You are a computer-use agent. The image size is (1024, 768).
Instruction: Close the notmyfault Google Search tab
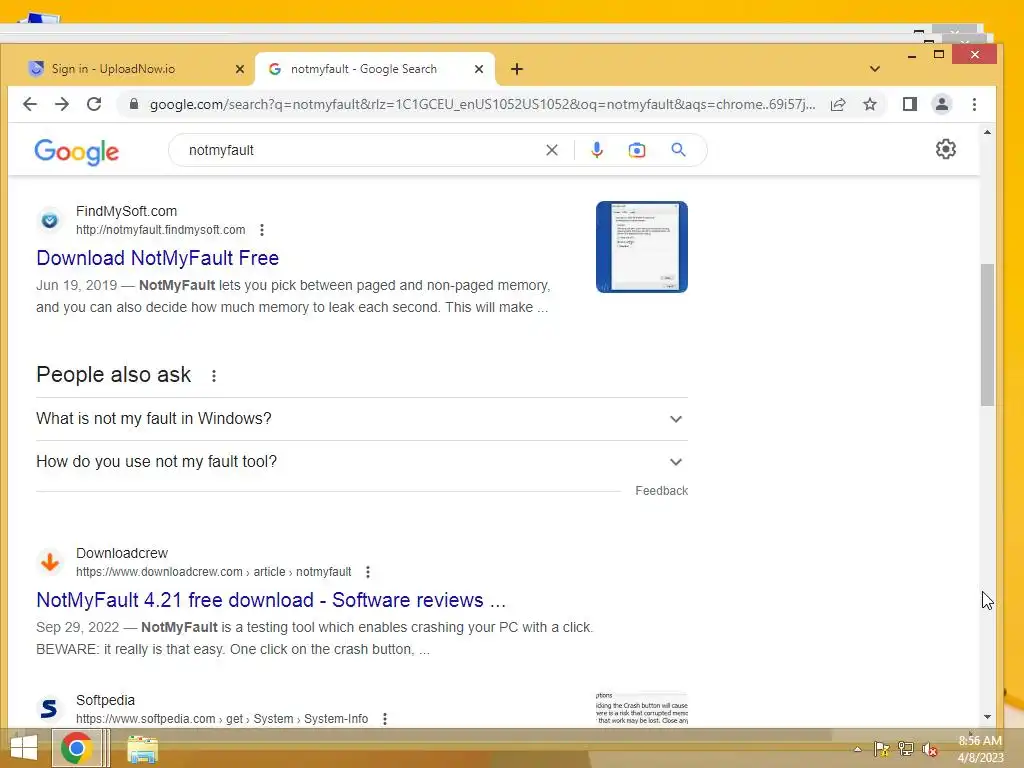(x=479, y=69)
